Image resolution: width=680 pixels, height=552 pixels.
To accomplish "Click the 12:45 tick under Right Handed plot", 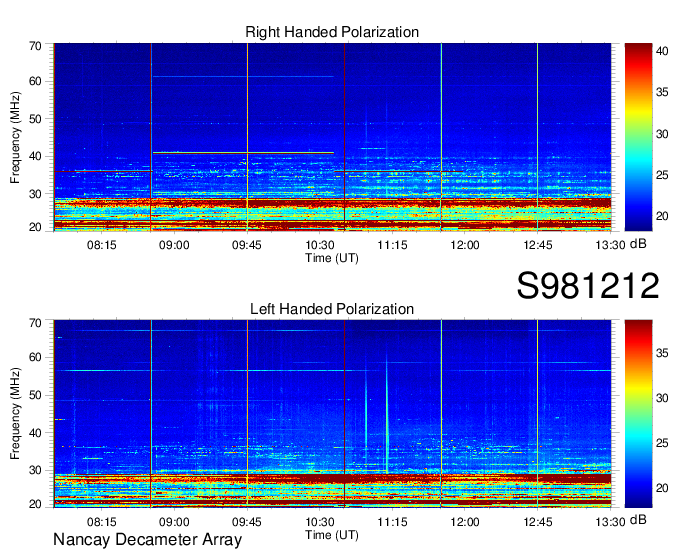I will [x=538, y=245].
